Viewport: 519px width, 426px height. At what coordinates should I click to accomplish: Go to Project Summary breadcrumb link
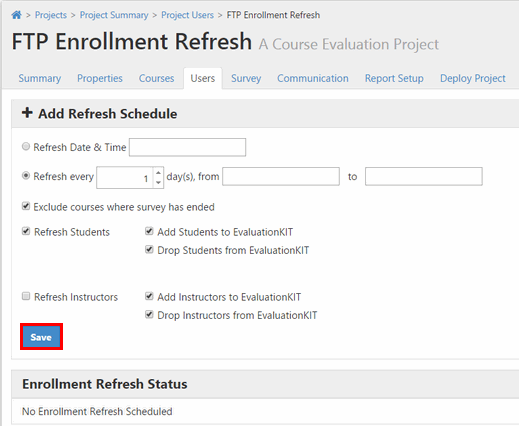coord(114,15)
